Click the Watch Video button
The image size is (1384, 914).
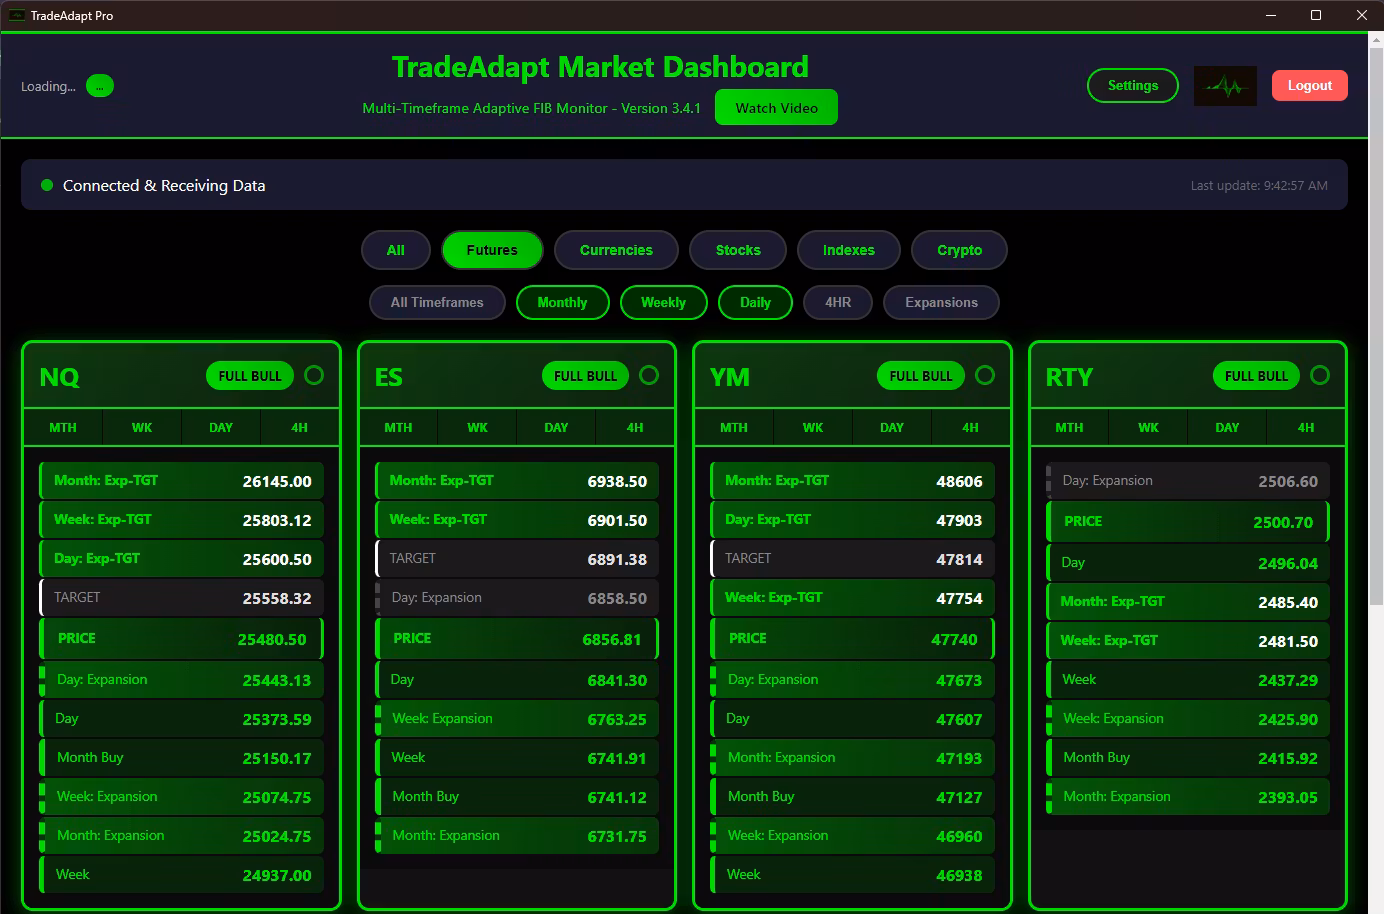coord(776,108)
